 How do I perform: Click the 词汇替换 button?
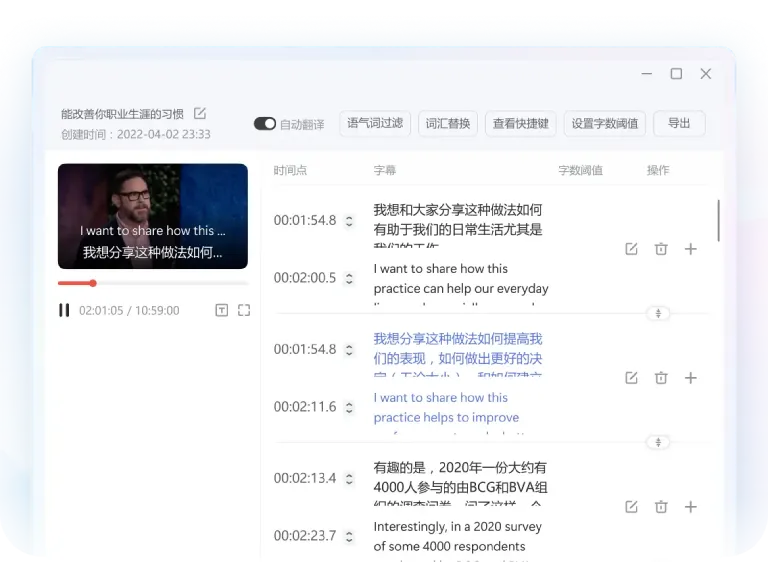point(447,124)
